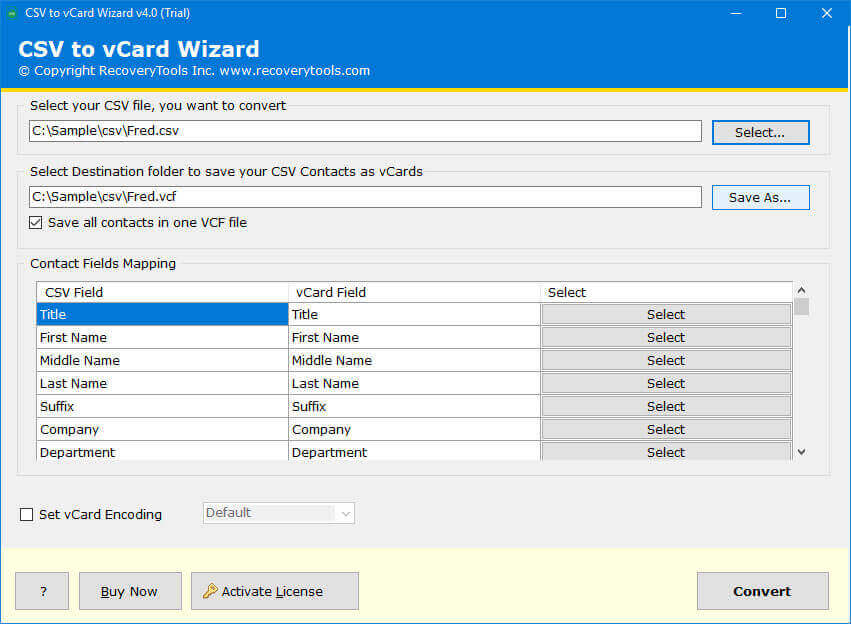Screen dimensions: 851x624
Task: Click the Select... button for CSV file
Action: click(760, 132)
